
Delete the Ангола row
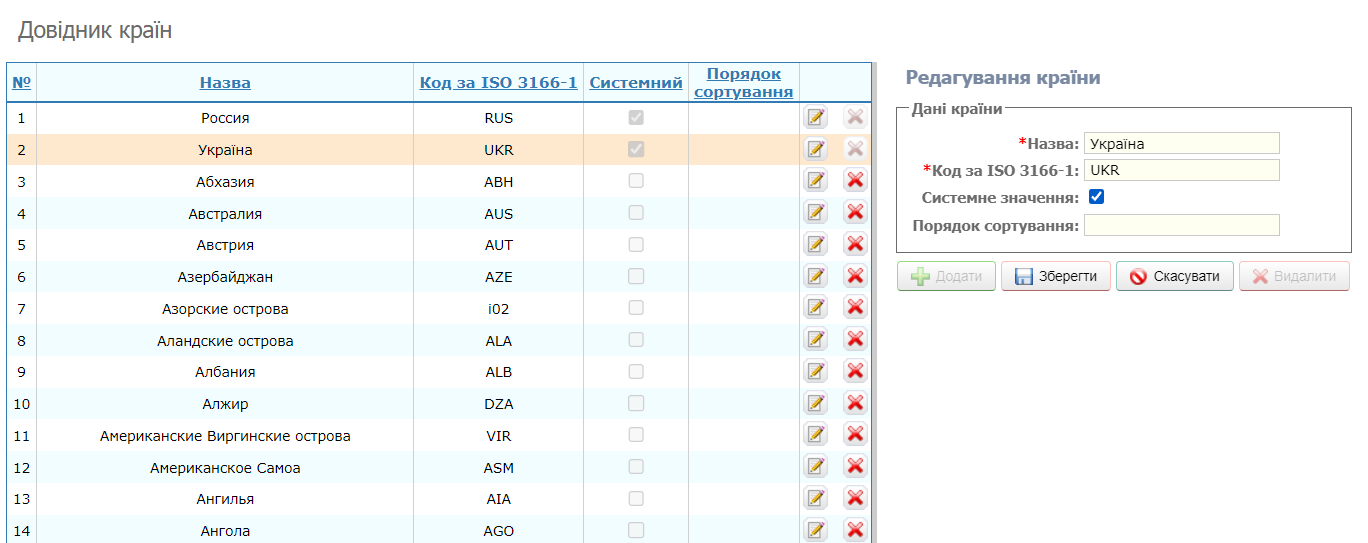[855, 530]
